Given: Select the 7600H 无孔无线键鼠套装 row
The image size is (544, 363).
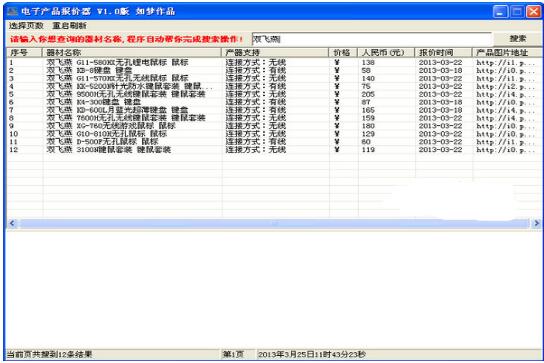Looking at the screenshot, I should (274, 118).
